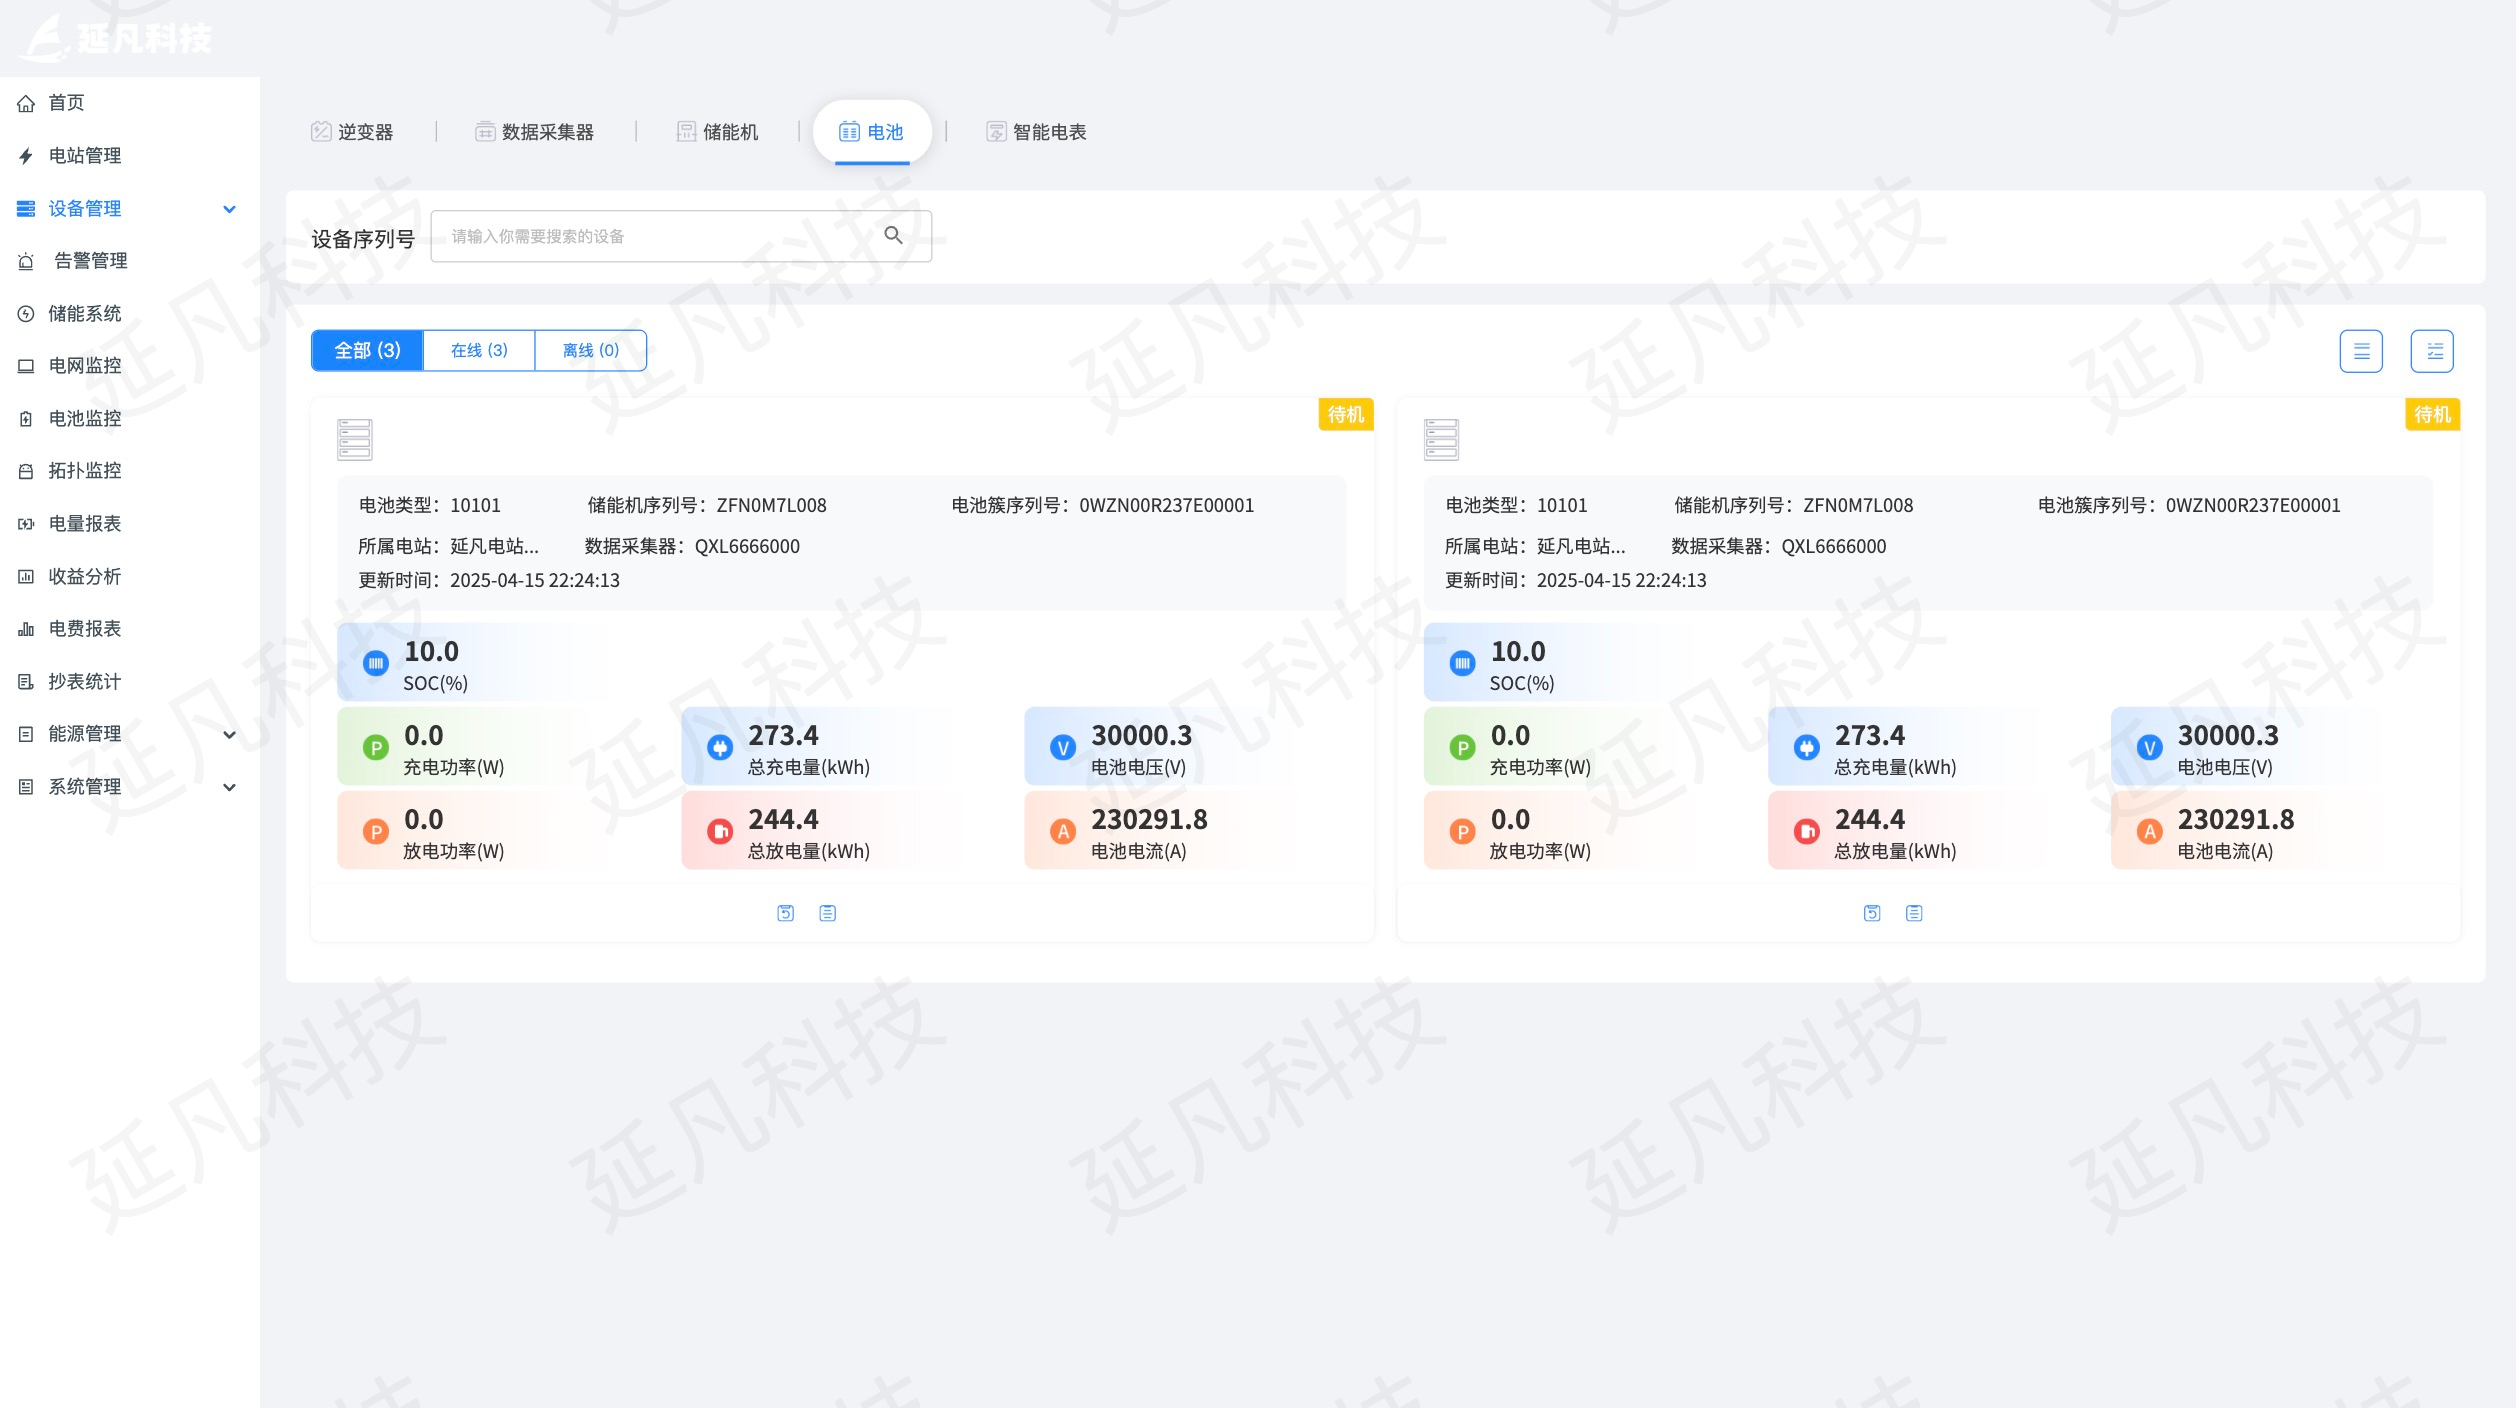Expand the 系统管理 section
The width and height of the screenshot is (2516, 1408).
[x=230, y=786]
